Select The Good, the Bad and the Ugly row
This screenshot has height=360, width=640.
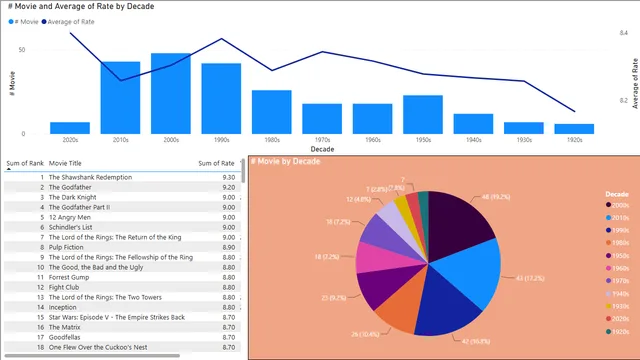tap(122, 267)
